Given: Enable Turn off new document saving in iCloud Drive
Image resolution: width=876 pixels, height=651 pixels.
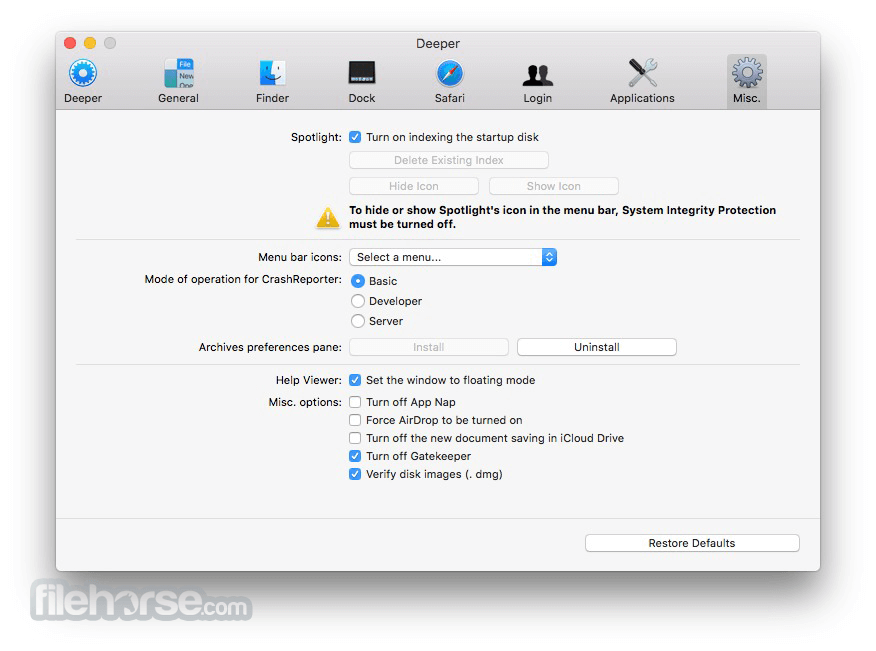Looking at the screenshot, I should (x=355, y=438).
